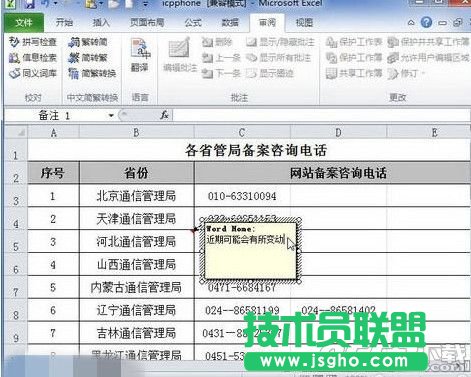Select cell 吉林通信管理局

coord(137,333)
